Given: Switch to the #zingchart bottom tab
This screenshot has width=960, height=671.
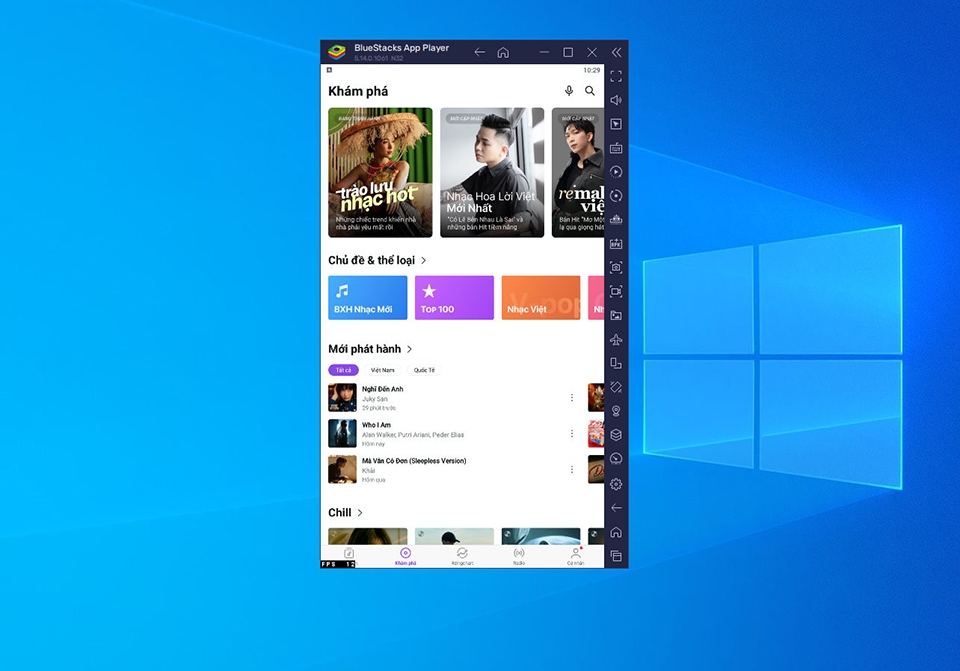Looking at the screenshot, I should [x=462, y=557].
